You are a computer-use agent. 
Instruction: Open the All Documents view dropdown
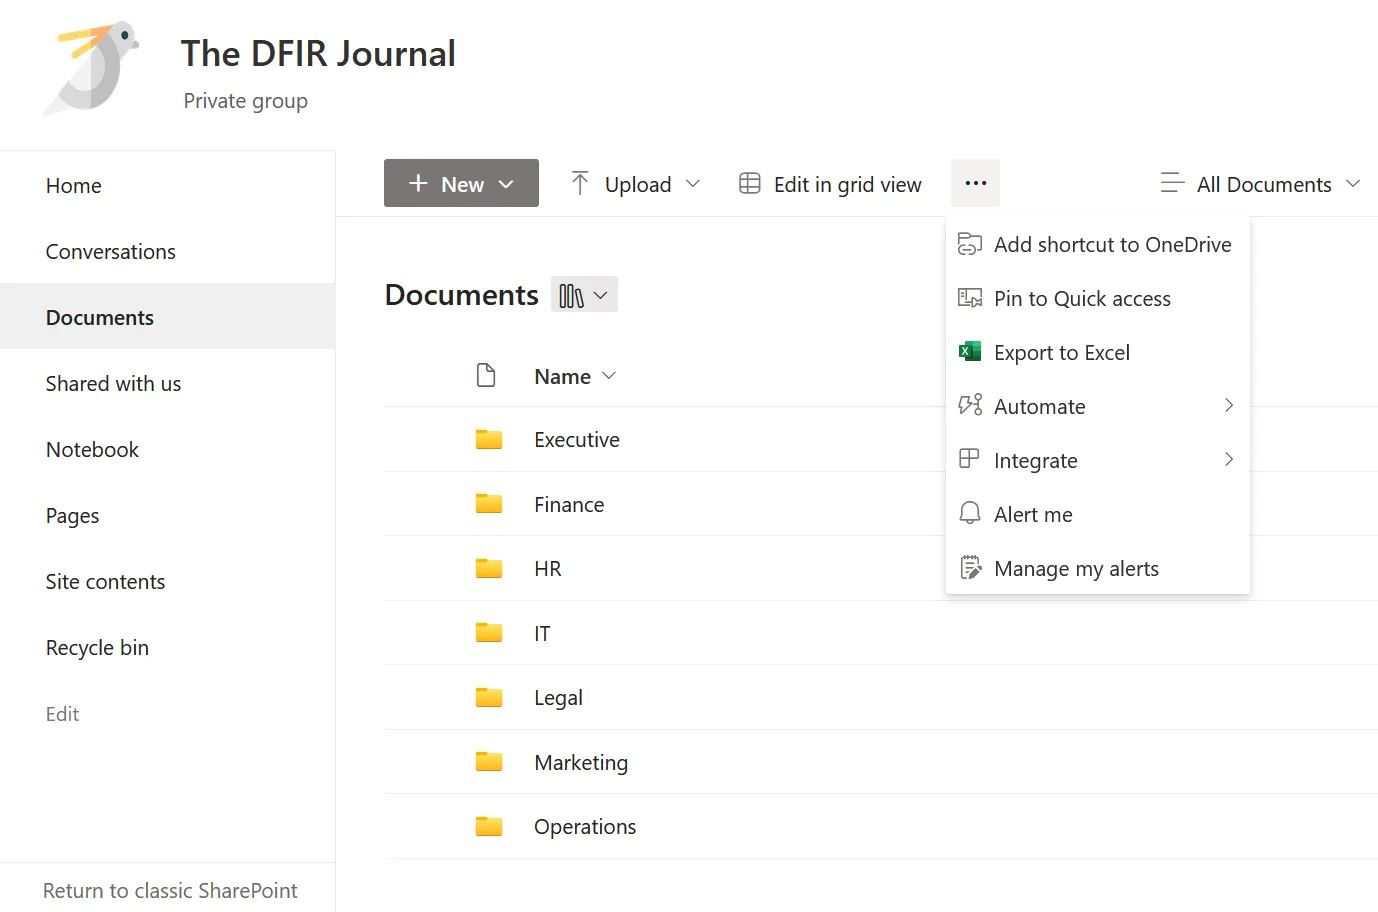1260,184
